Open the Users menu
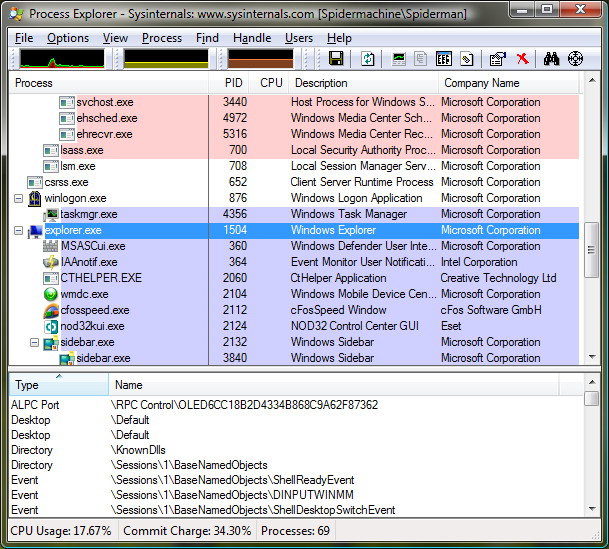 point(299,38)
